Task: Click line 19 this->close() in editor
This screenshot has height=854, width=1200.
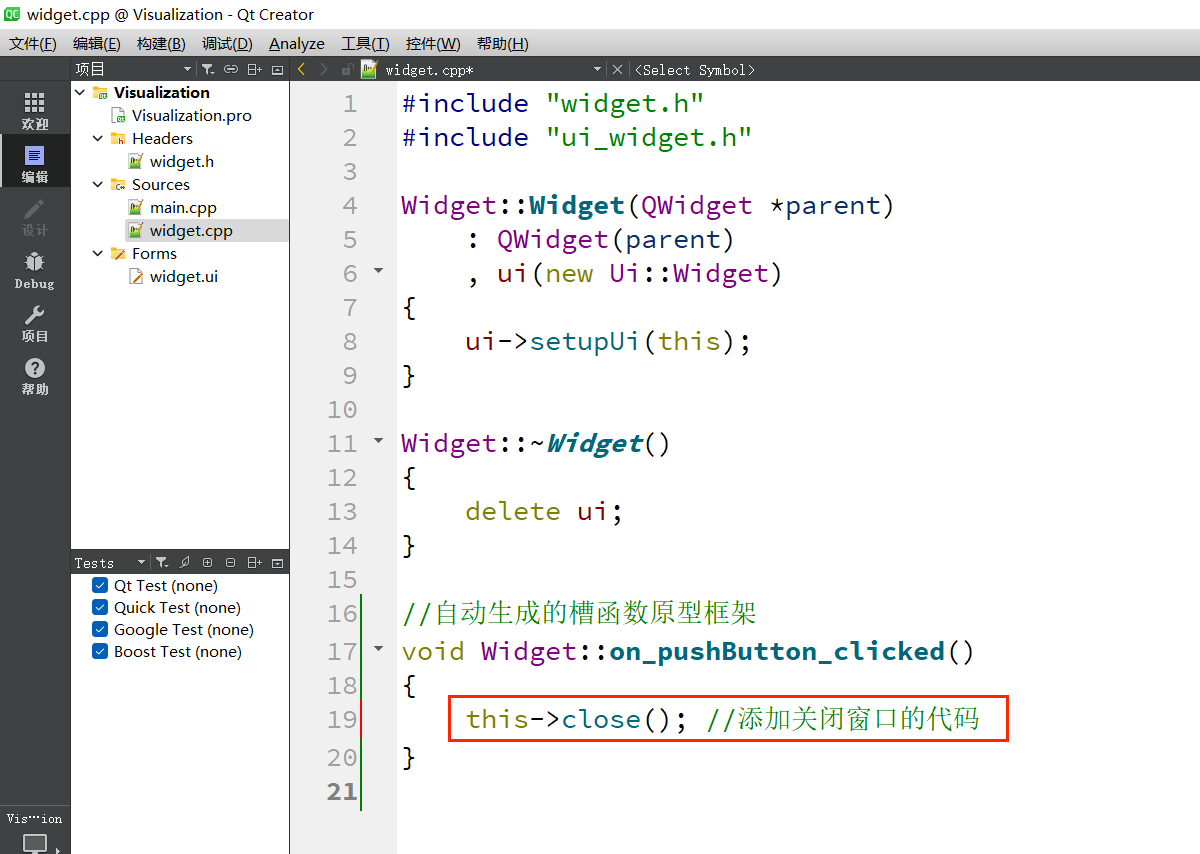Action: pos(577,719)
